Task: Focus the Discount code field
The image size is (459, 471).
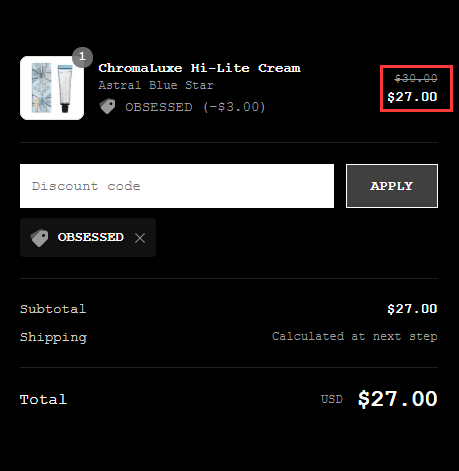Action: (x=177, y=186)
